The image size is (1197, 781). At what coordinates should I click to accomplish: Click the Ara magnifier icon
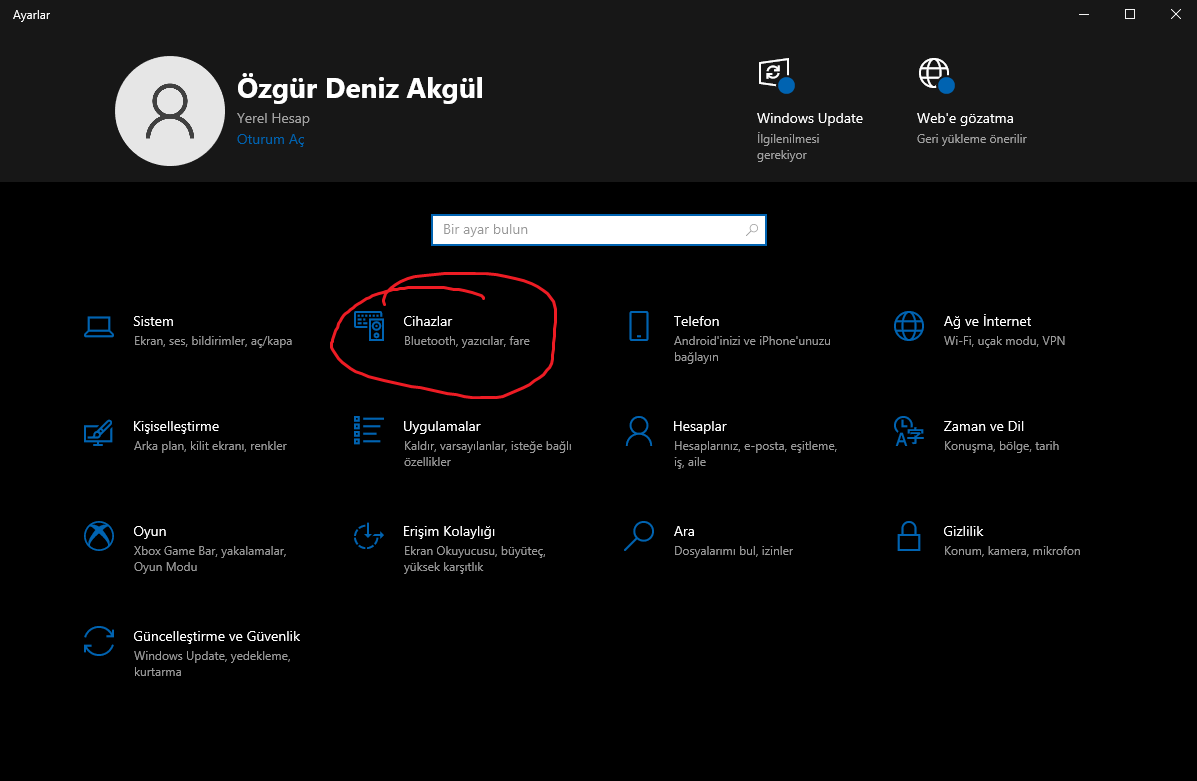click(x=638, y=536)
